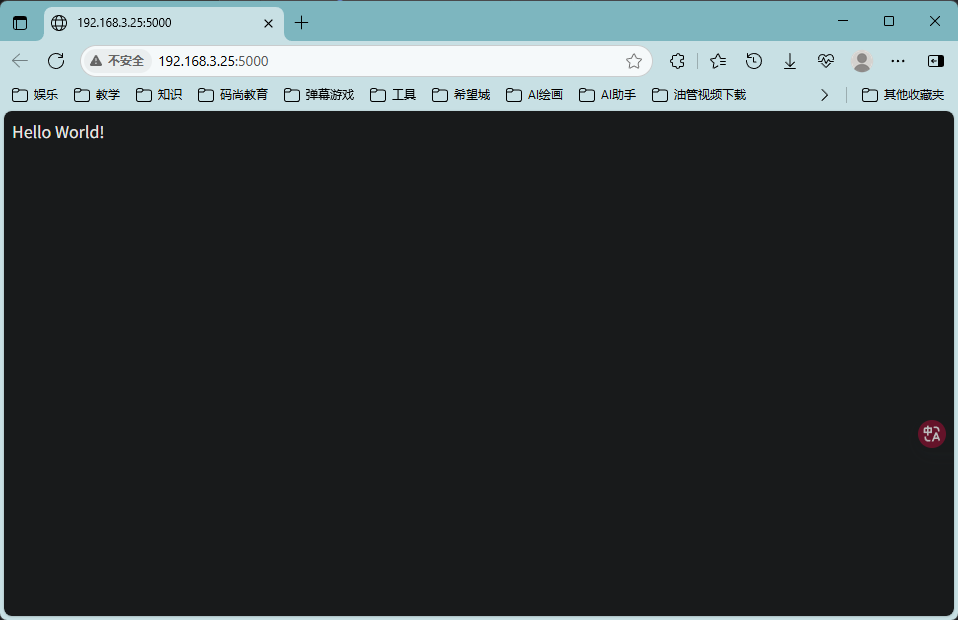Click the floating translate 中/A icon
This screenshot has width=958, height=620.
tap(931, 433)
